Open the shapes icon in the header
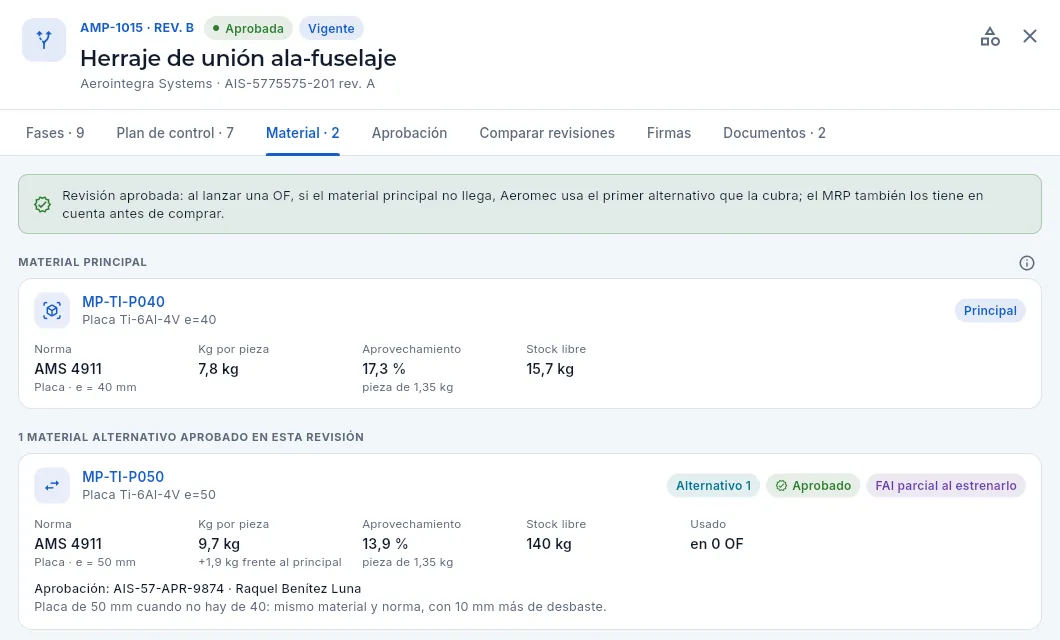1060x640 pixels. tap(990, 36)
